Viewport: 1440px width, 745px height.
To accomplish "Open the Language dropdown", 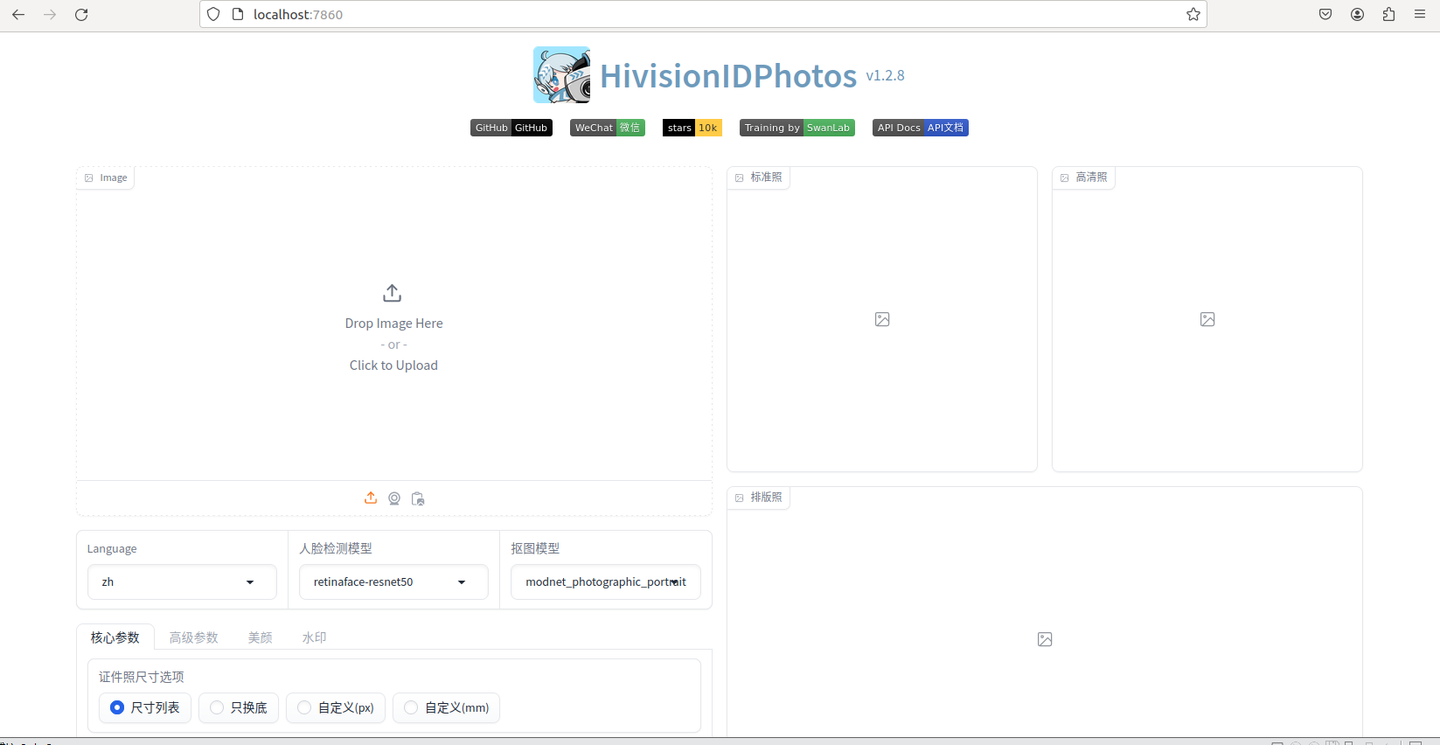I will click(x=181, y=581).
